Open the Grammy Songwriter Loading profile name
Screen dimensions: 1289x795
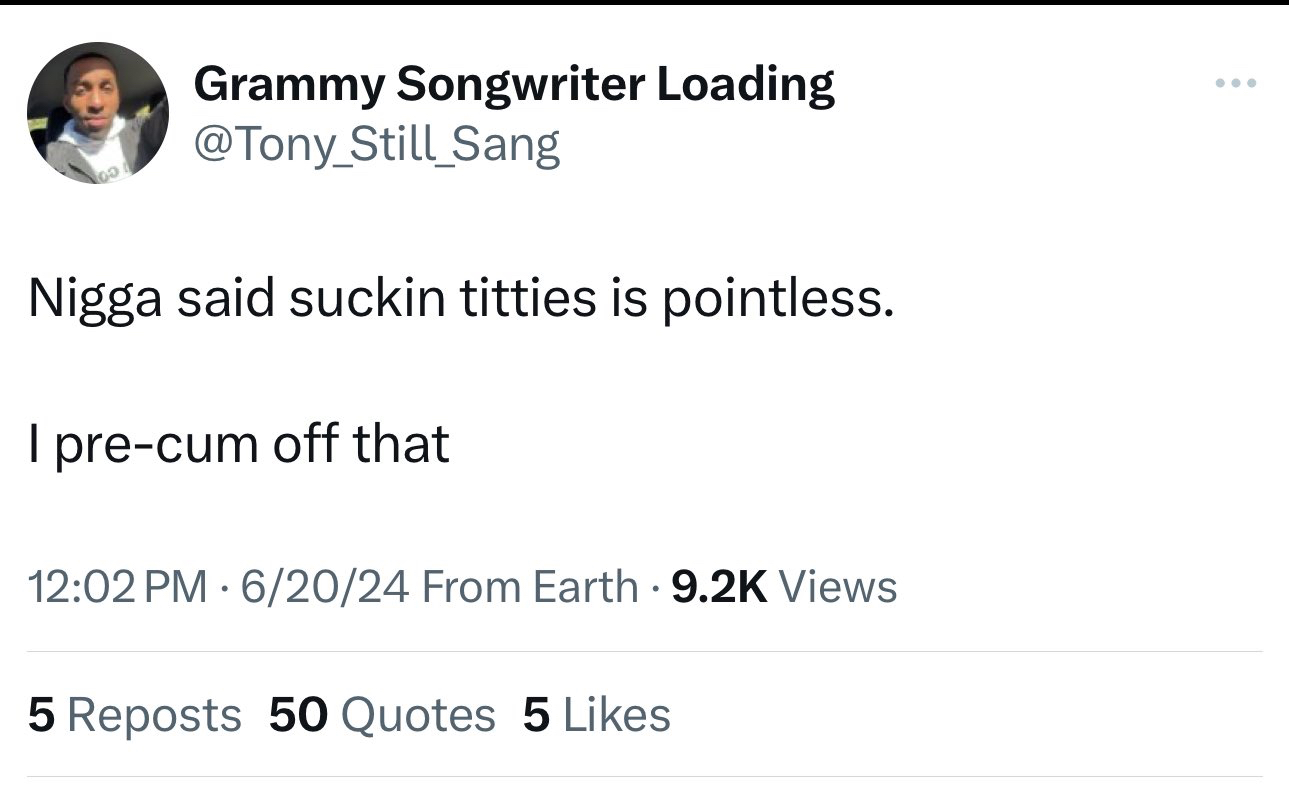[x=513, y=84]
